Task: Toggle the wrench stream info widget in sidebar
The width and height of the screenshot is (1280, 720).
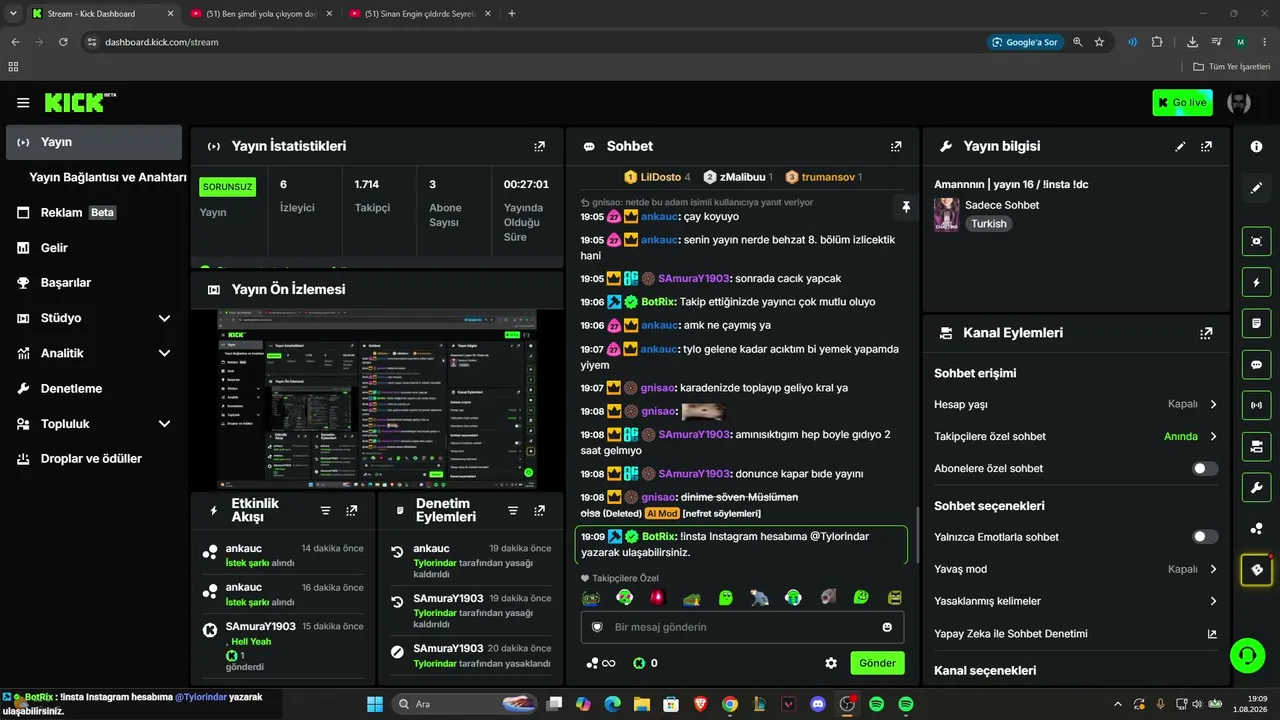Action: point(1257,488)
